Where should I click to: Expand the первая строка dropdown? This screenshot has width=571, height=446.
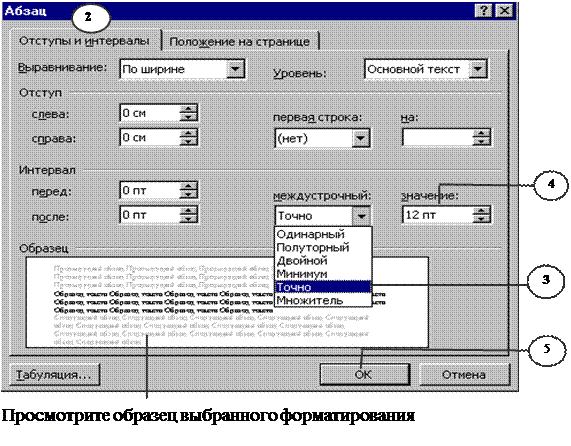(x=361, y=138)
